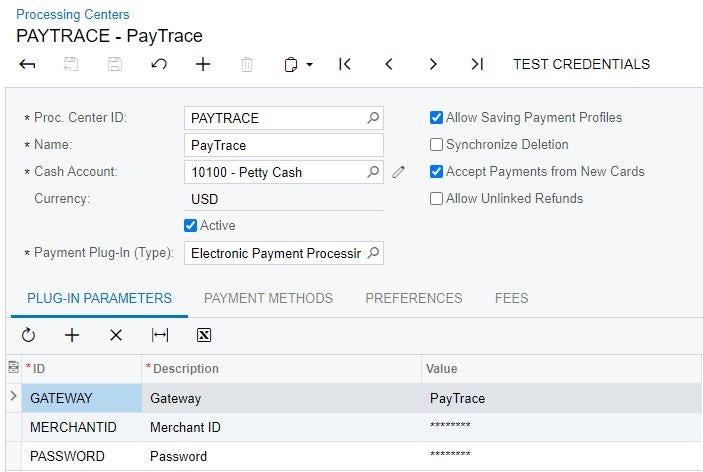Delete the selected grid row
The image size is (703, 472).
coord(116,335)
